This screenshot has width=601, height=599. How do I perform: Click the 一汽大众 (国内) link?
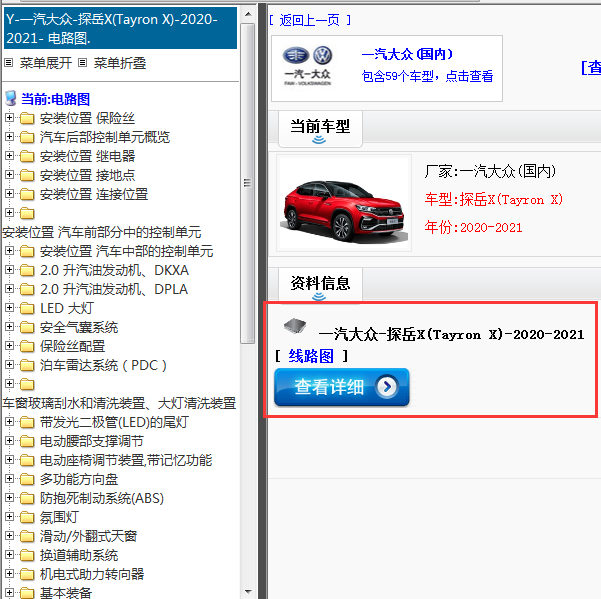click(x=407, y=54)
